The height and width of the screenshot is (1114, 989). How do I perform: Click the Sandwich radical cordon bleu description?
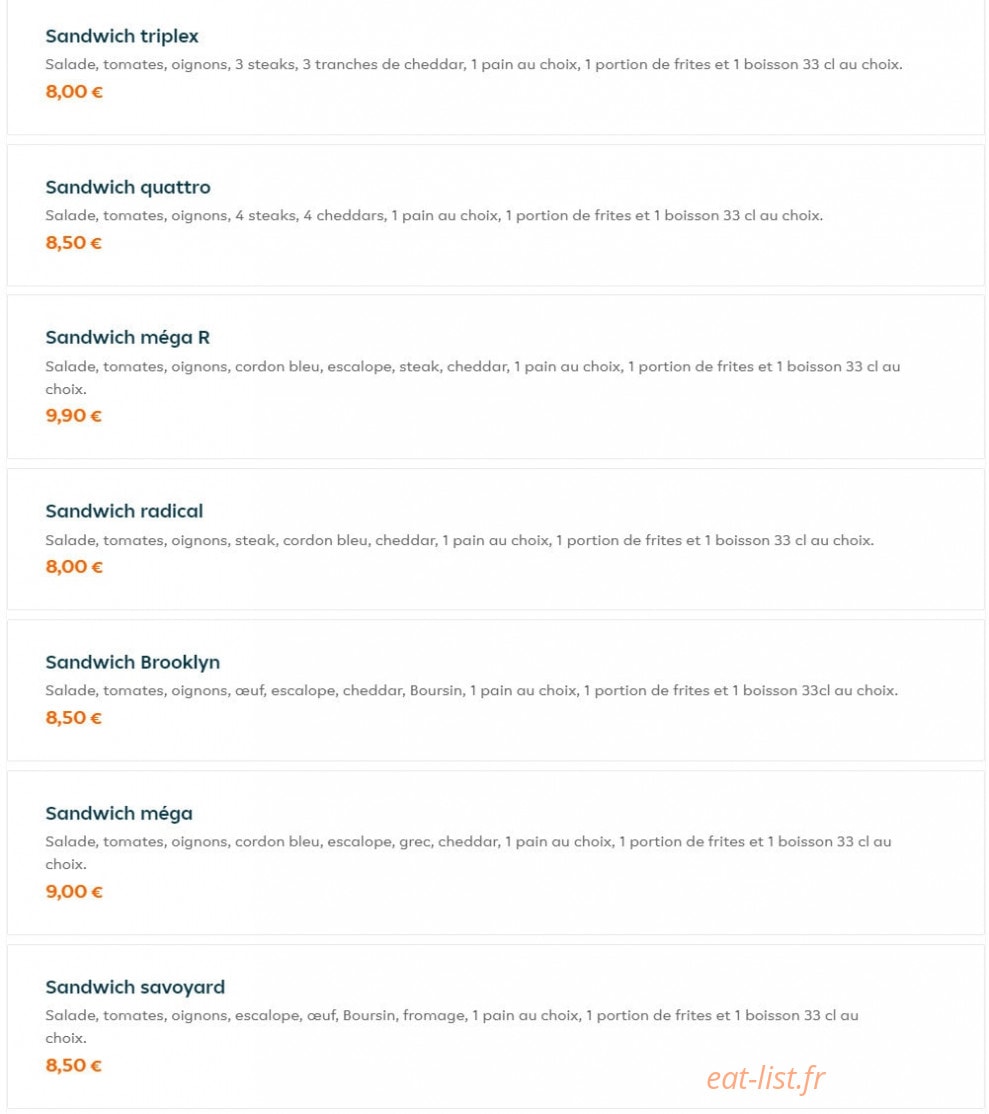(x=460, y=541)
